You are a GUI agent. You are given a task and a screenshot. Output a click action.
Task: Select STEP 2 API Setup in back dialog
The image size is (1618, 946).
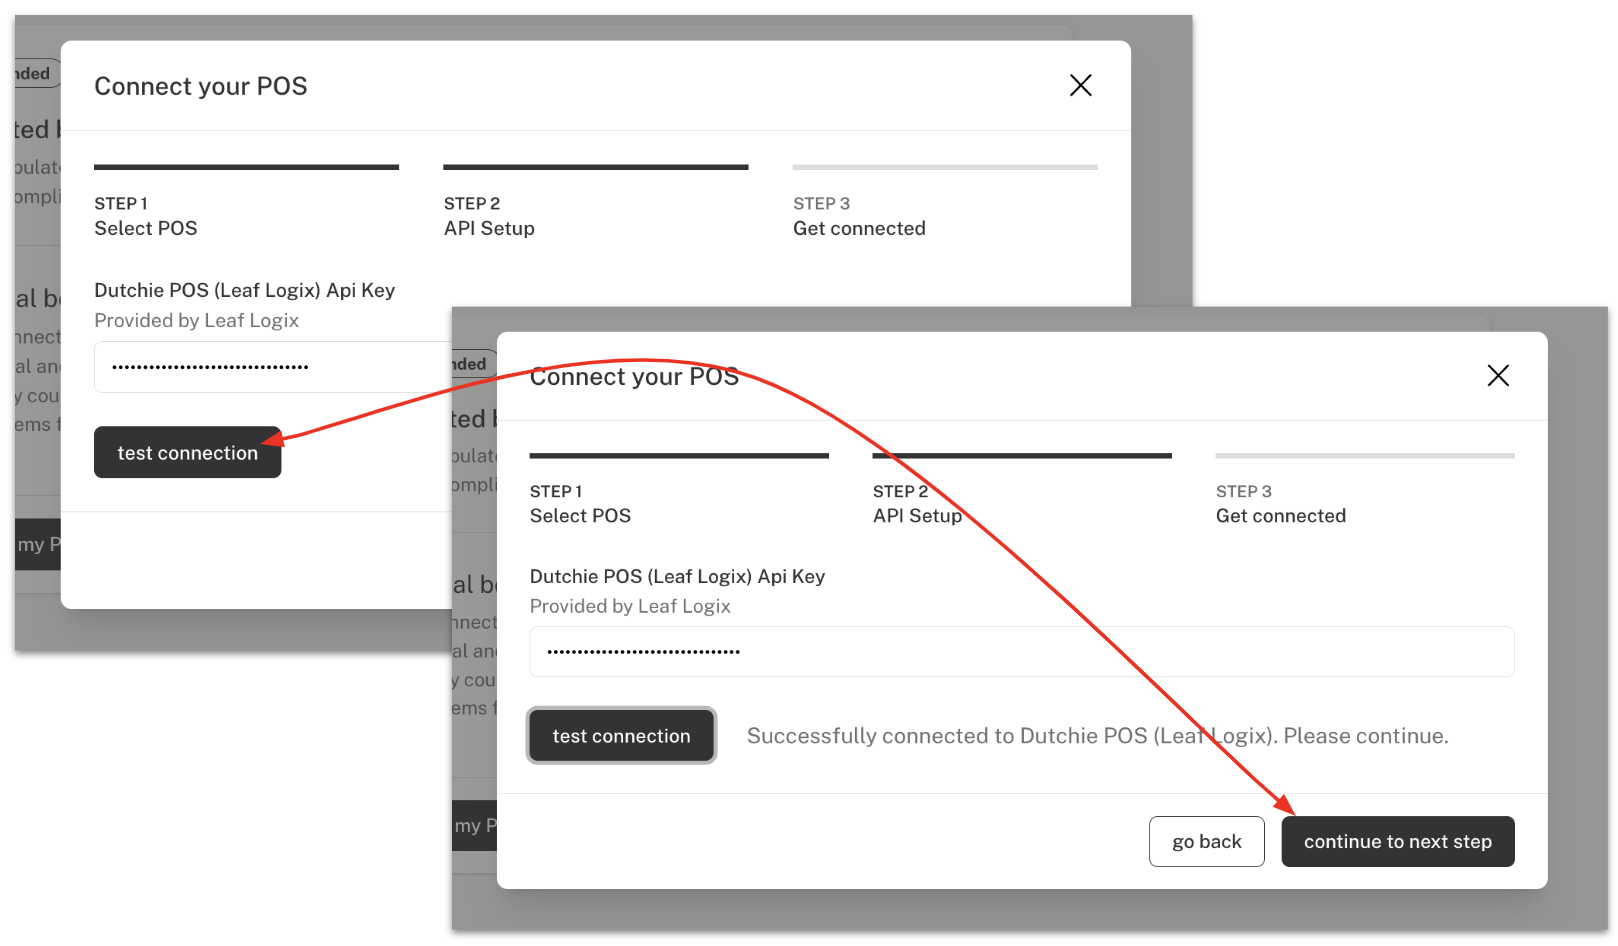click(x=595, y=203)
